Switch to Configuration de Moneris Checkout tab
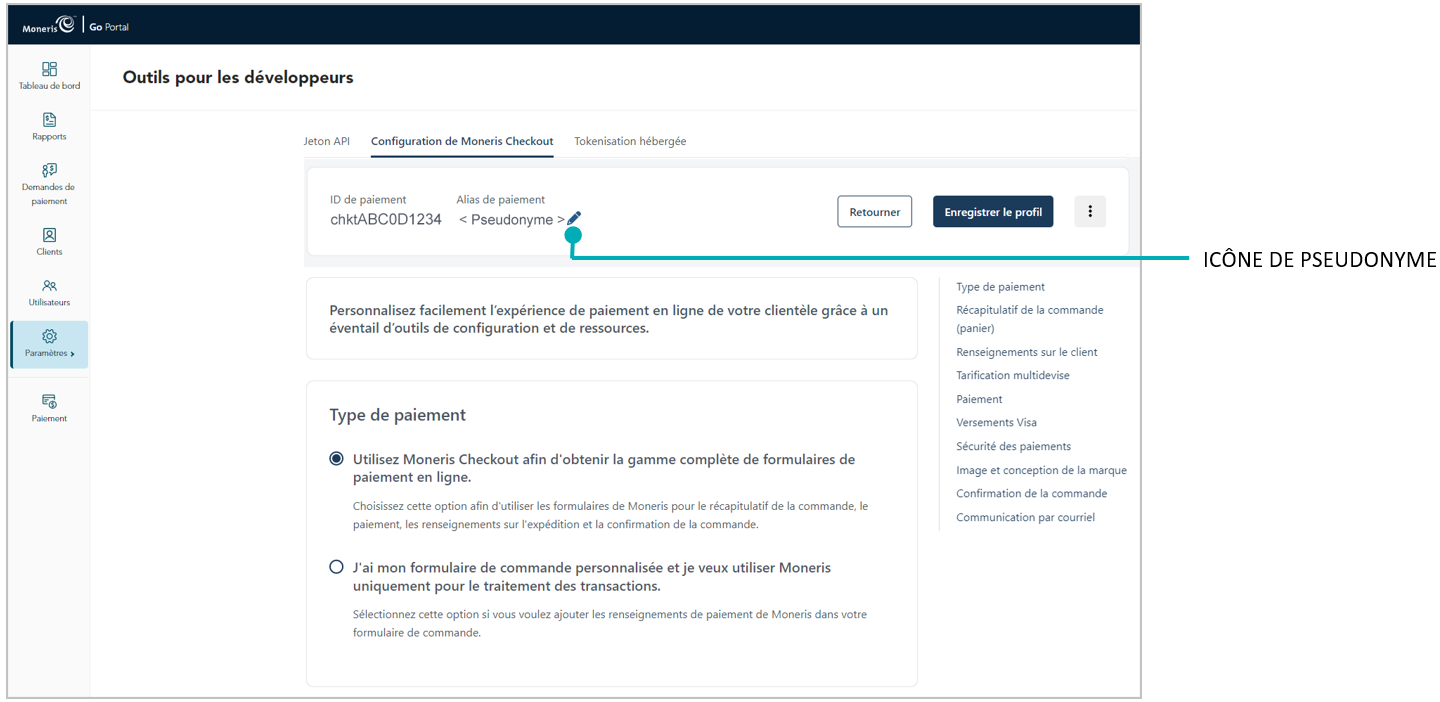The width and height of the screenshot is (1440, 702). point(462,141)
